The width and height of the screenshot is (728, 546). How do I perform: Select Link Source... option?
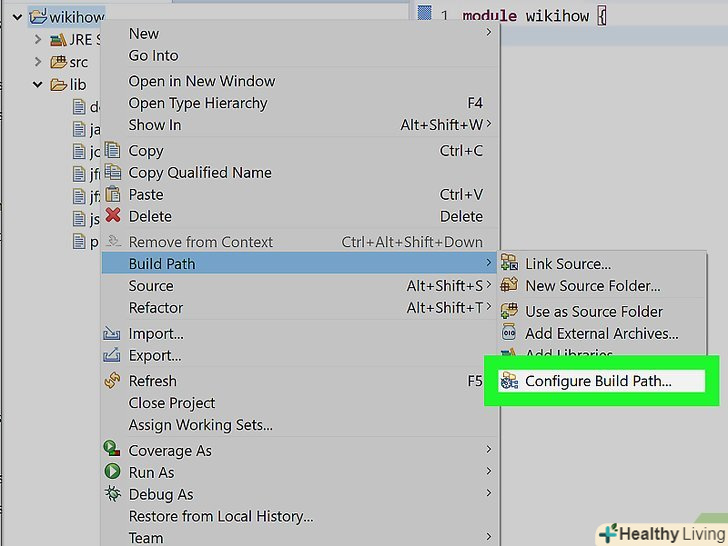pos(568,264)
